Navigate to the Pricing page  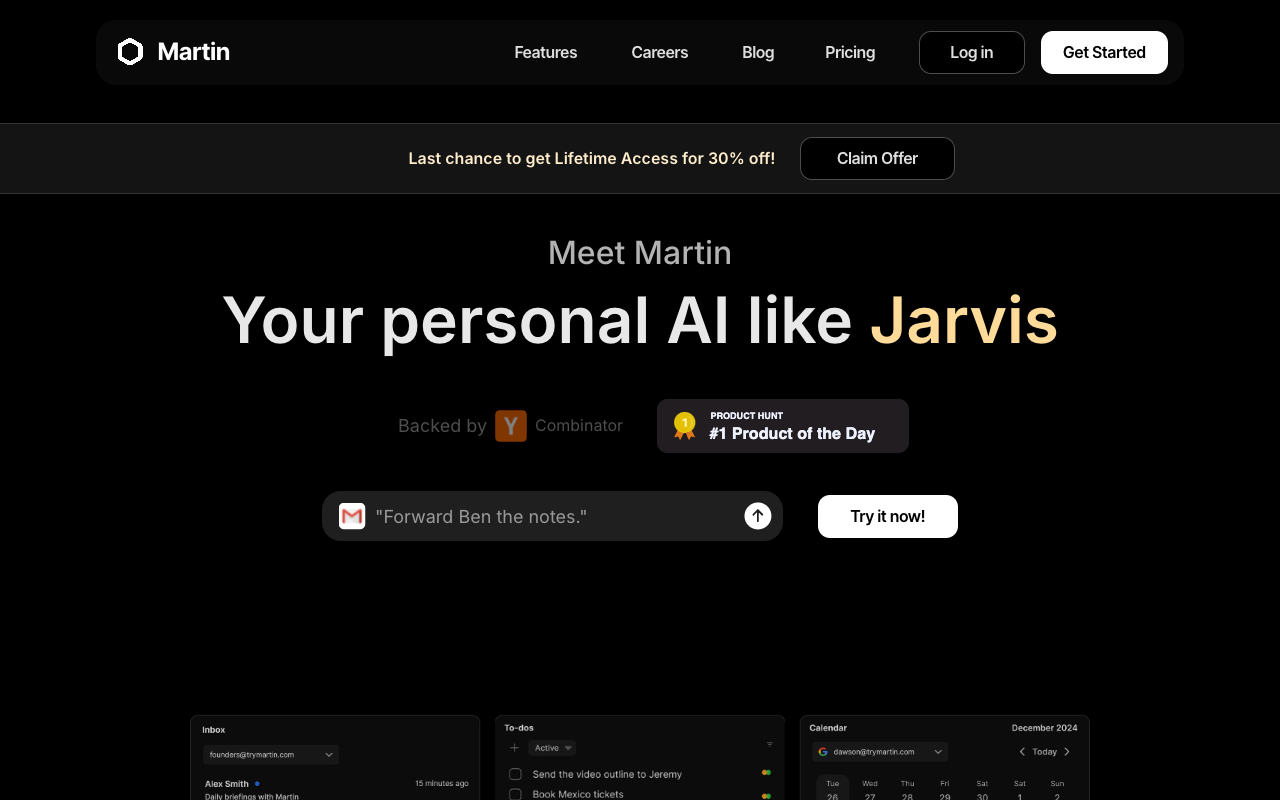coord(850,52)
